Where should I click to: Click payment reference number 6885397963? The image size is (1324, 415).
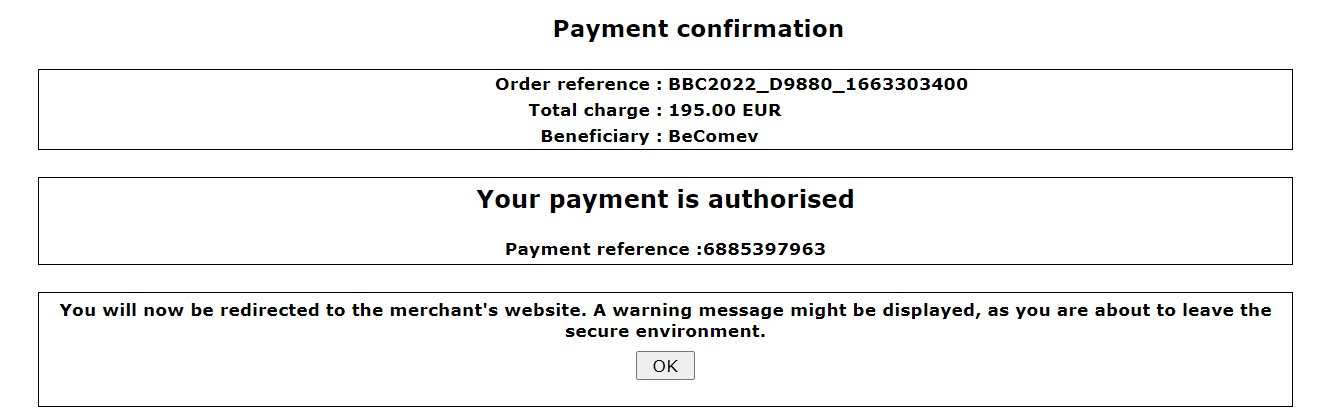764,249
